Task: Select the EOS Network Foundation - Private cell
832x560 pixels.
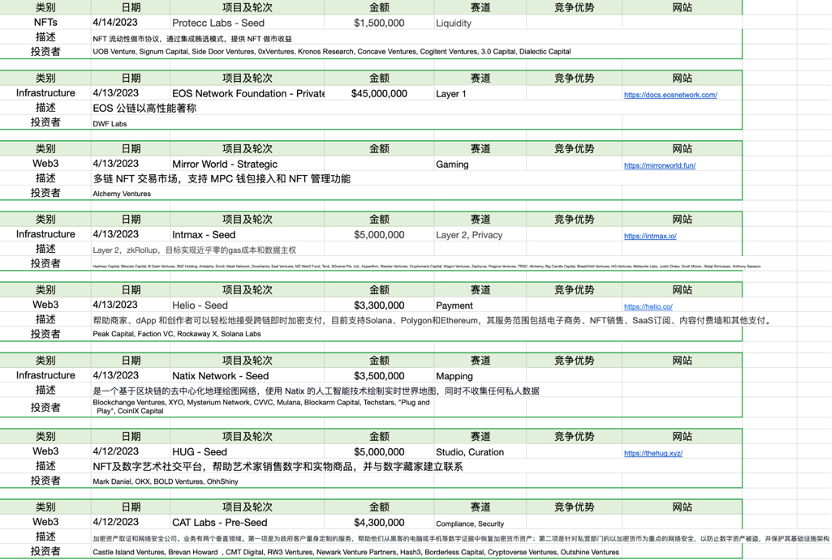Action: click(248, 93)
